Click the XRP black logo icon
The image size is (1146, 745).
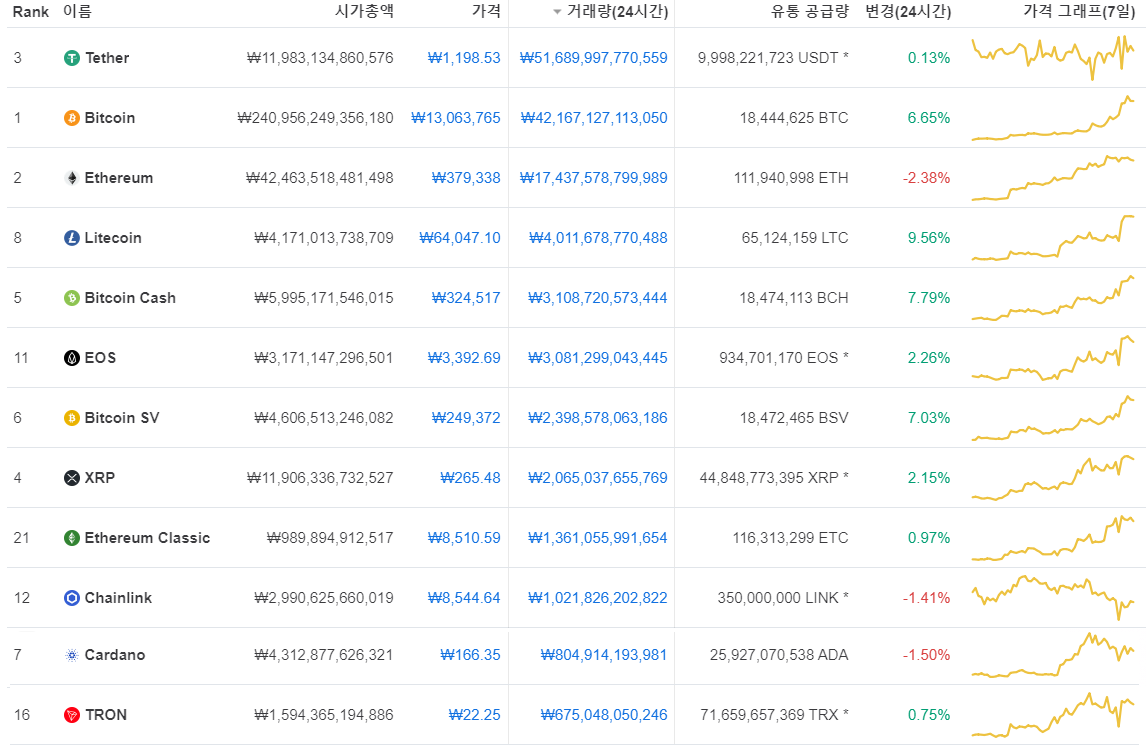pos(72,477)
